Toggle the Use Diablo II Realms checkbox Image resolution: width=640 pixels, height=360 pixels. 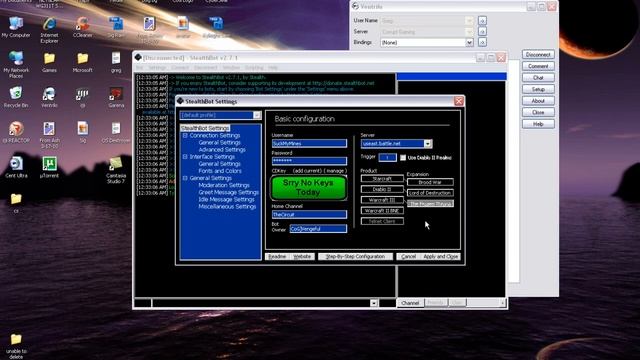403,158
